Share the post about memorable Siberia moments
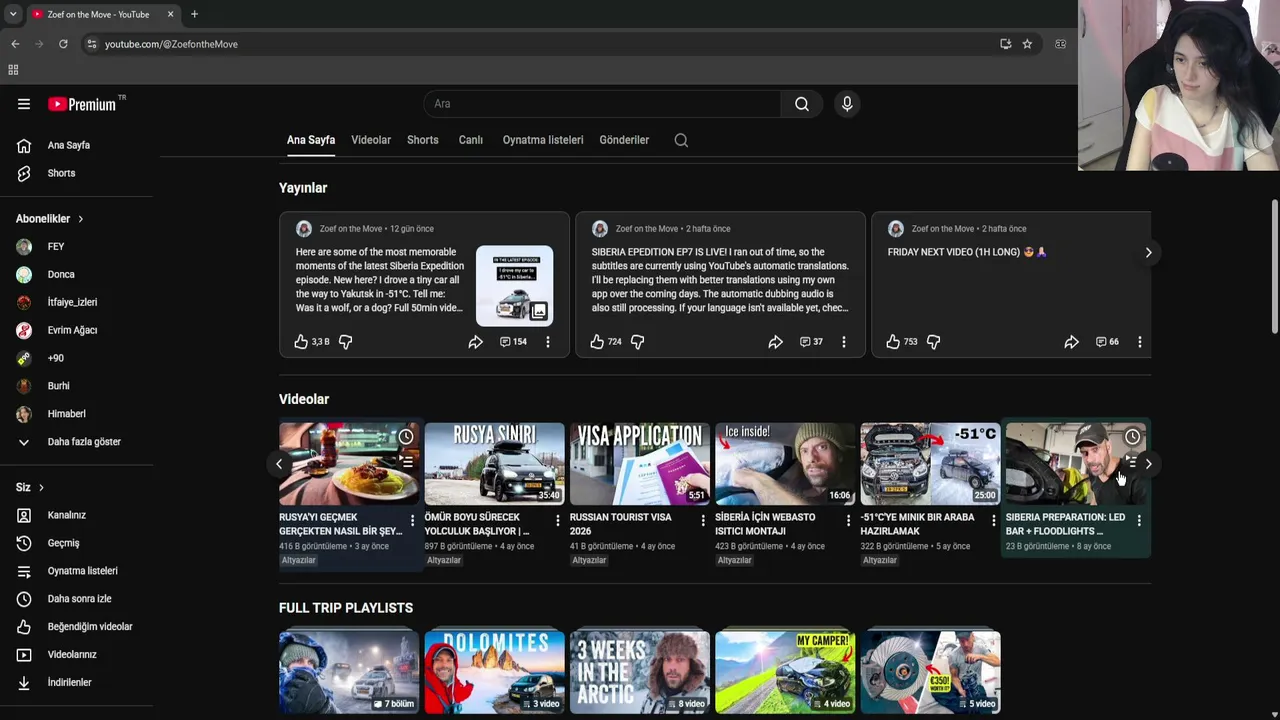This screenshot has width=1280, height=720. tap(476, 342)
